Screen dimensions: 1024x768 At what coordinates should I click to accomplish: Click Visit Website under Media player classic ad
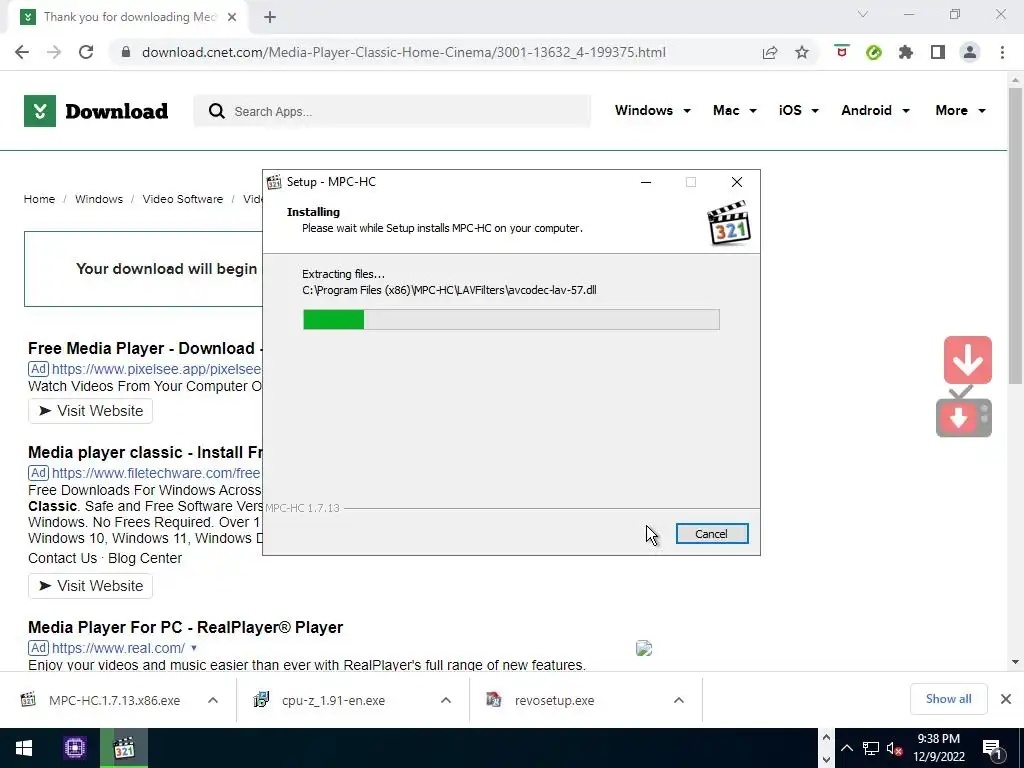[x=90, y=586]
